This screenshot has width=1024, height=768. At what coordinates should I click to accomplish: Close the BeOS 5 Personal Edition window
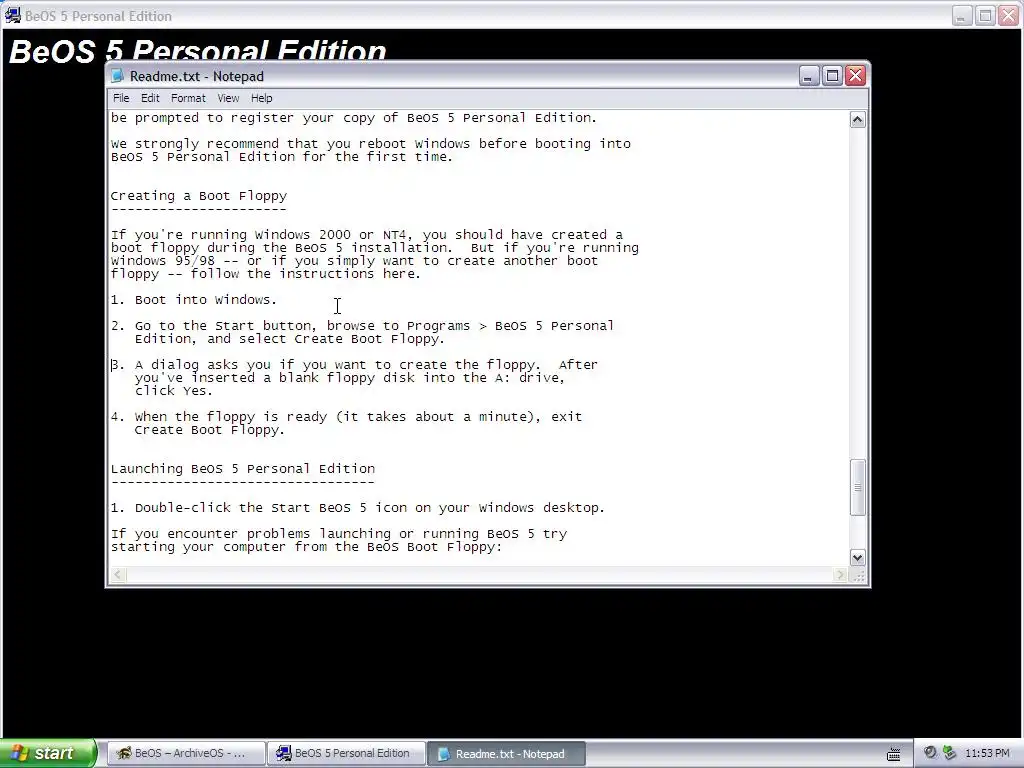1008,16
